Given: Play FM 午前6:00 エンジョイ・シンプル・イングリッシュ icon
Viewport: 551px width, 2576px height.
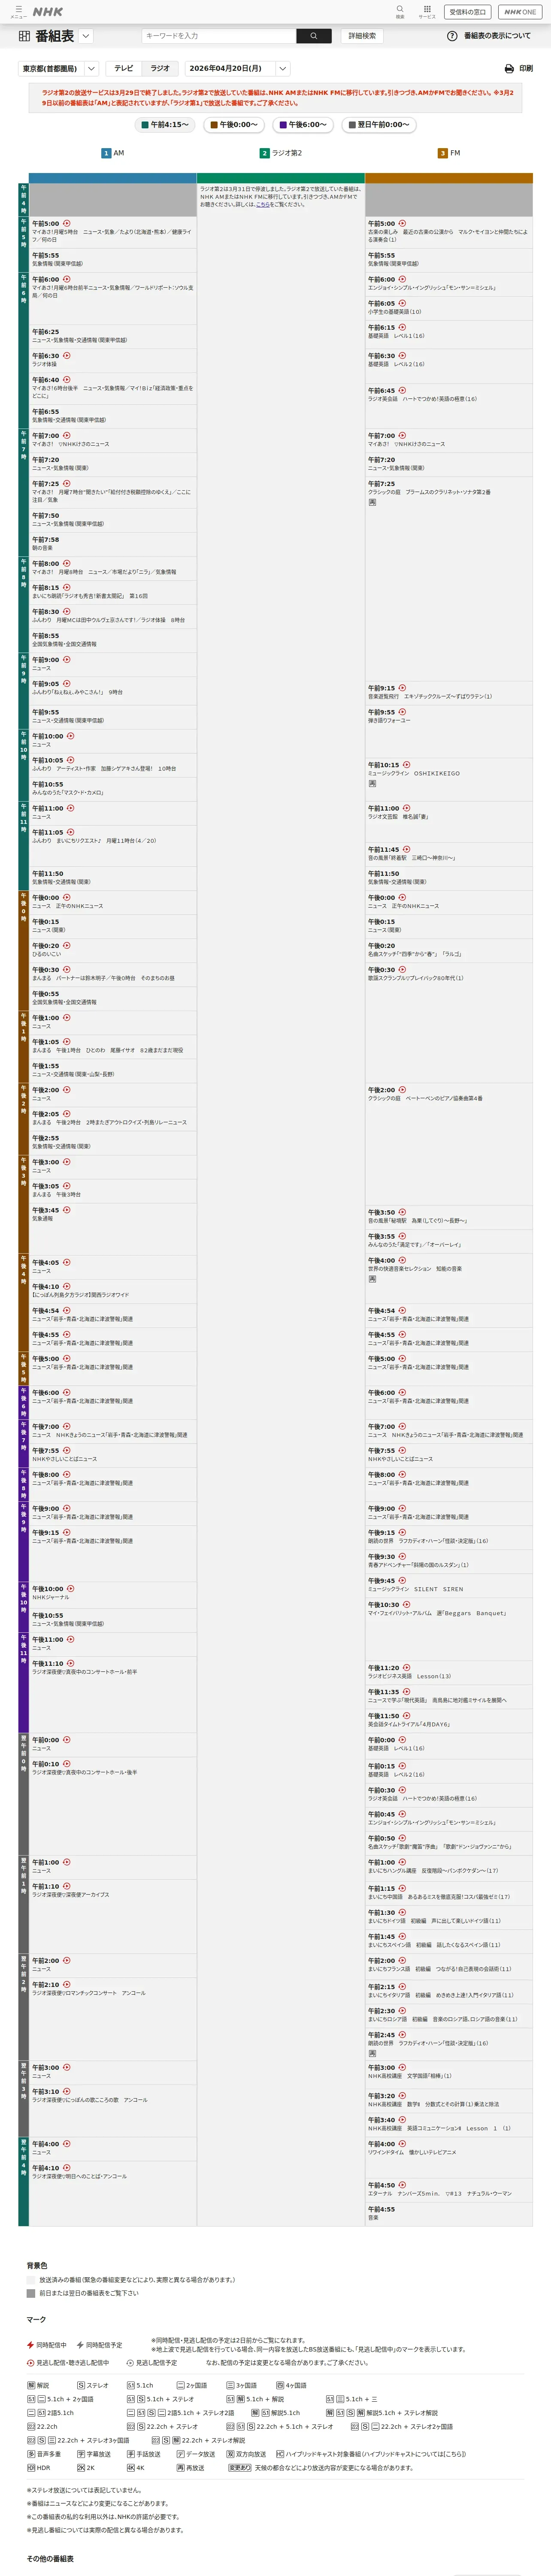Looking at the screenshot, I should pyautogui.click(x=403, y=279).
